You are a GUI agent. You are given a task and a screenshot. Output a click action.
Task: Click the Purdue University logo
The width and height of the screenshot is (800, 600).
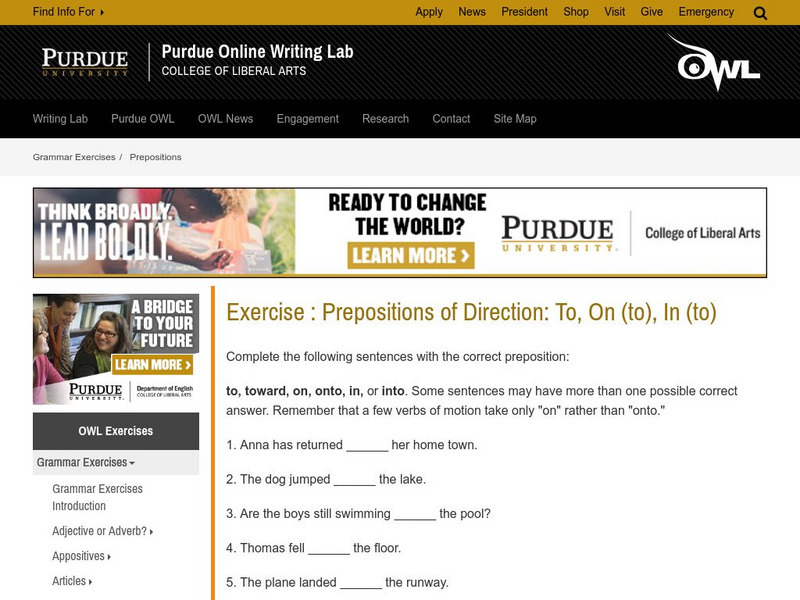(85, 62)
